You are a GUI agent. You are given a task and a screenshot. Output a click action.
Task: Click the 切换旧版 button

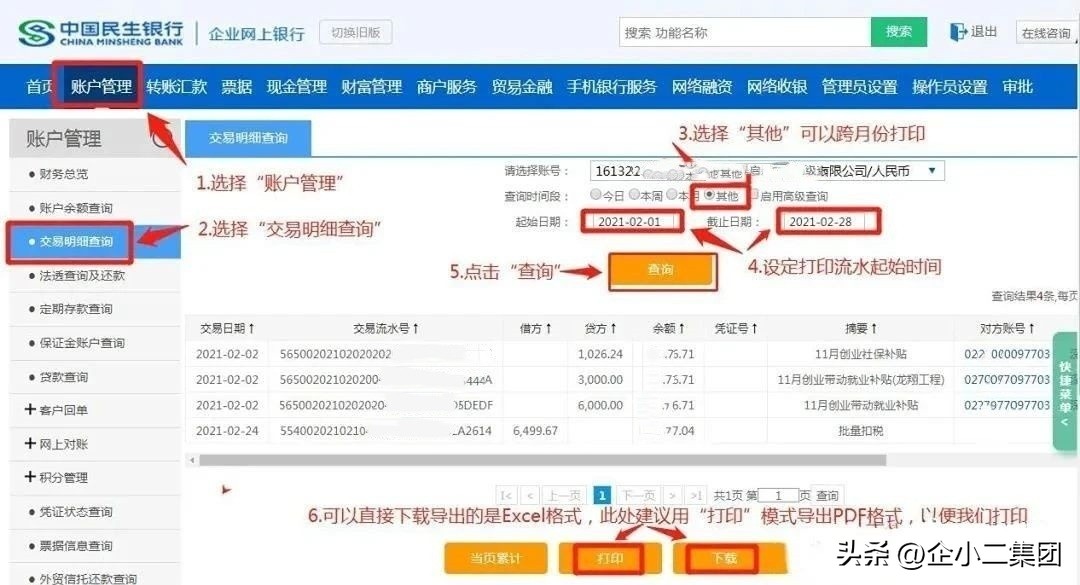(x=355, y=32)
